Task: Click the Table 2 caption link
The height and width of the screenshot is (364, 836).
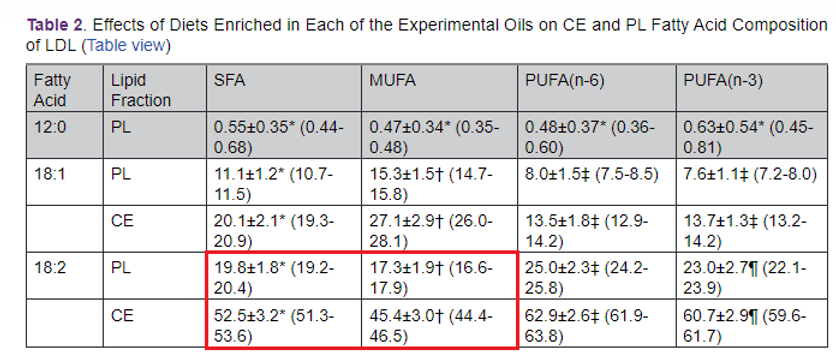Action: (53, 25)
